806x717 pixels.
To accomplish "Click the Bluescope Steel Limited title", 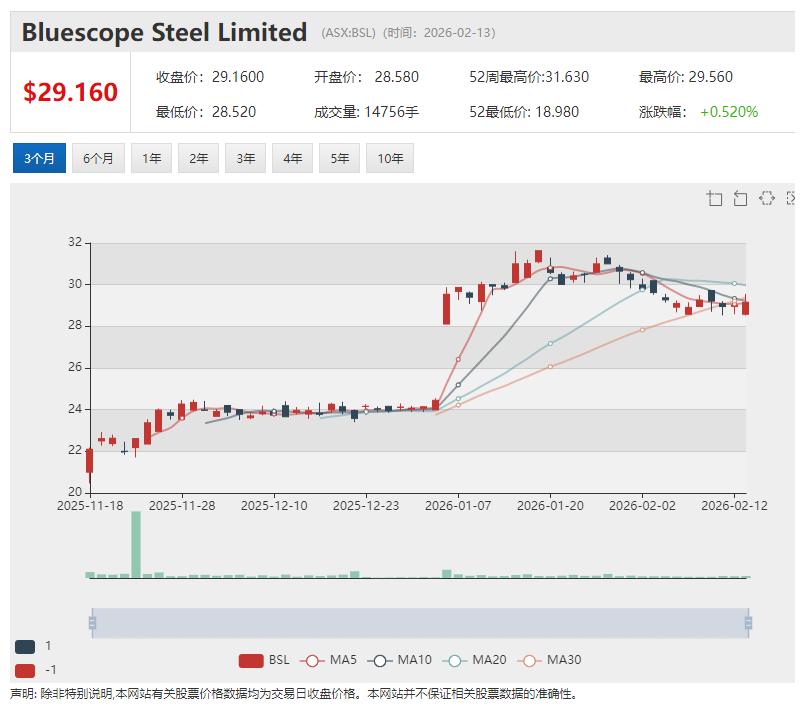I will tap(164, 32).
